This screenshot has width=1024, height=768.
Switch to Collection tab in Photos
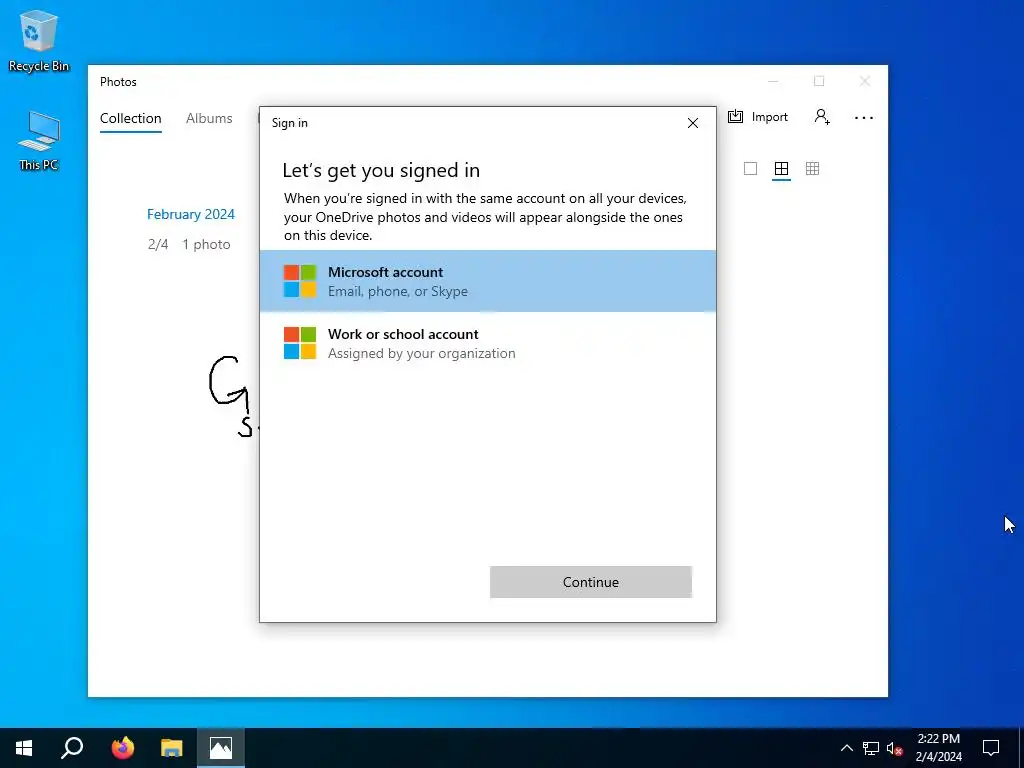131,118
